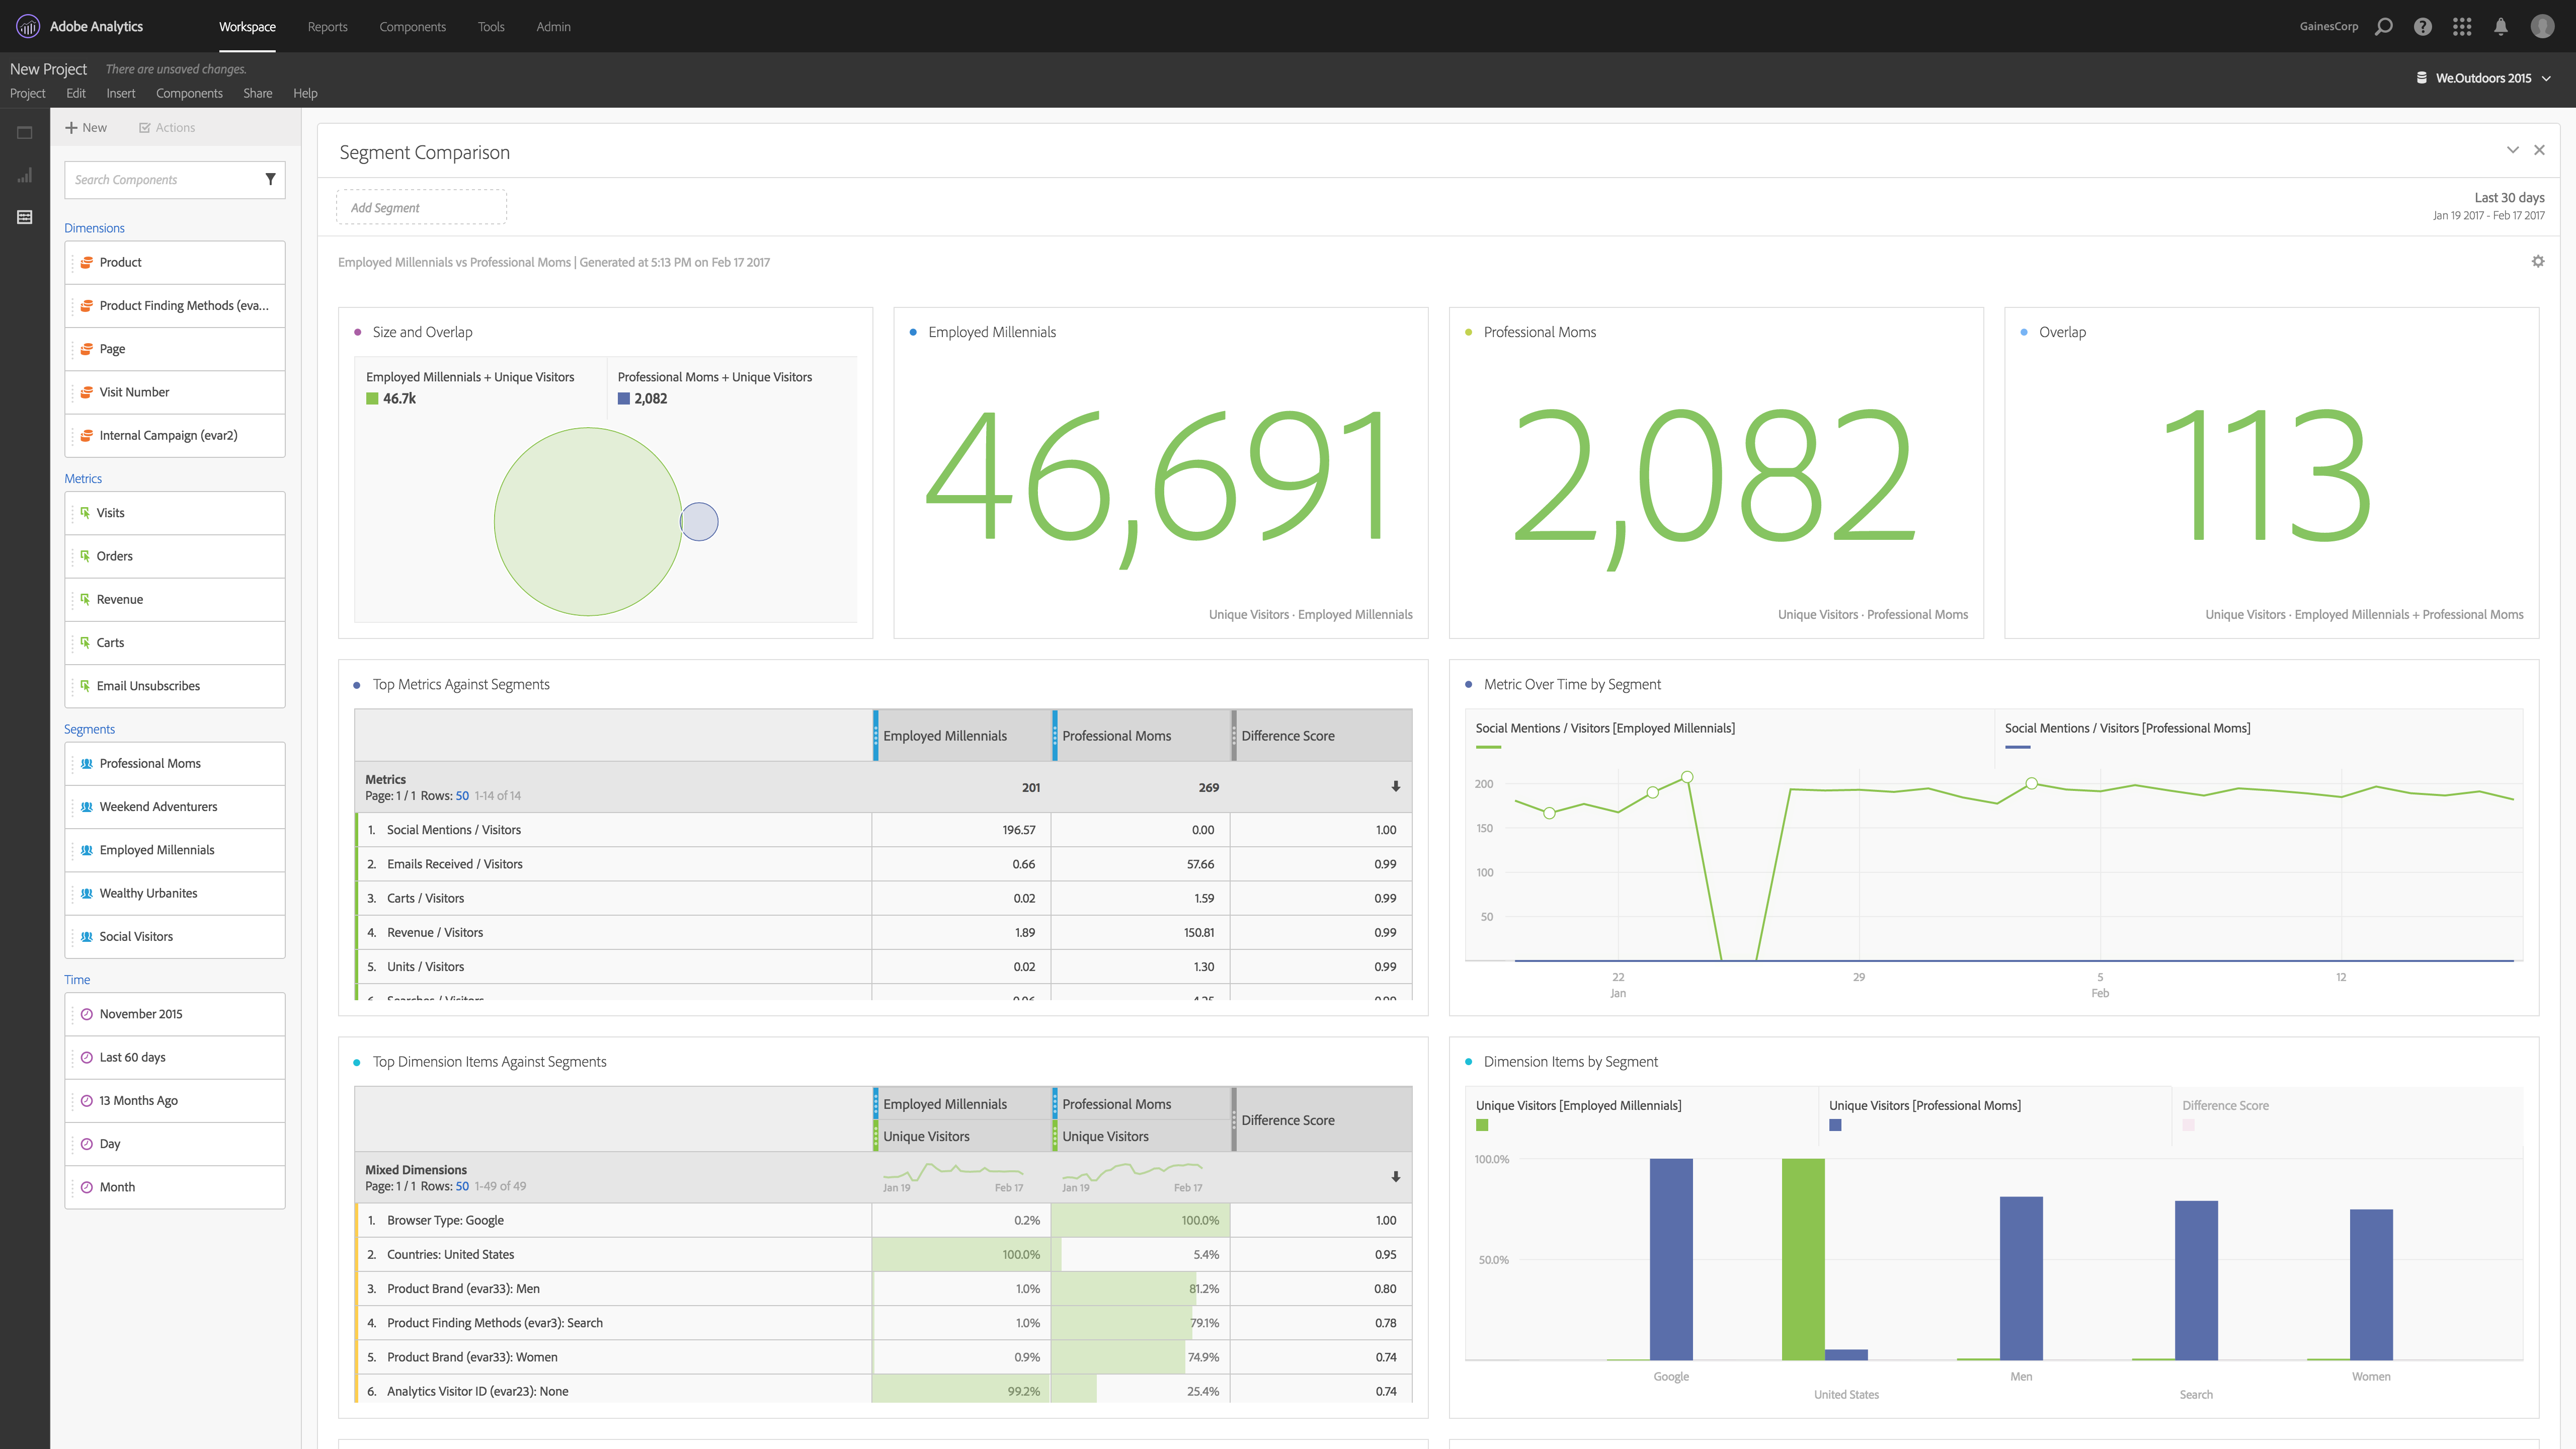The height and width of the screenshot is (1449, 2576).
Task: Click the difference score sort icon in Top Metrics
Action: 1396,785
